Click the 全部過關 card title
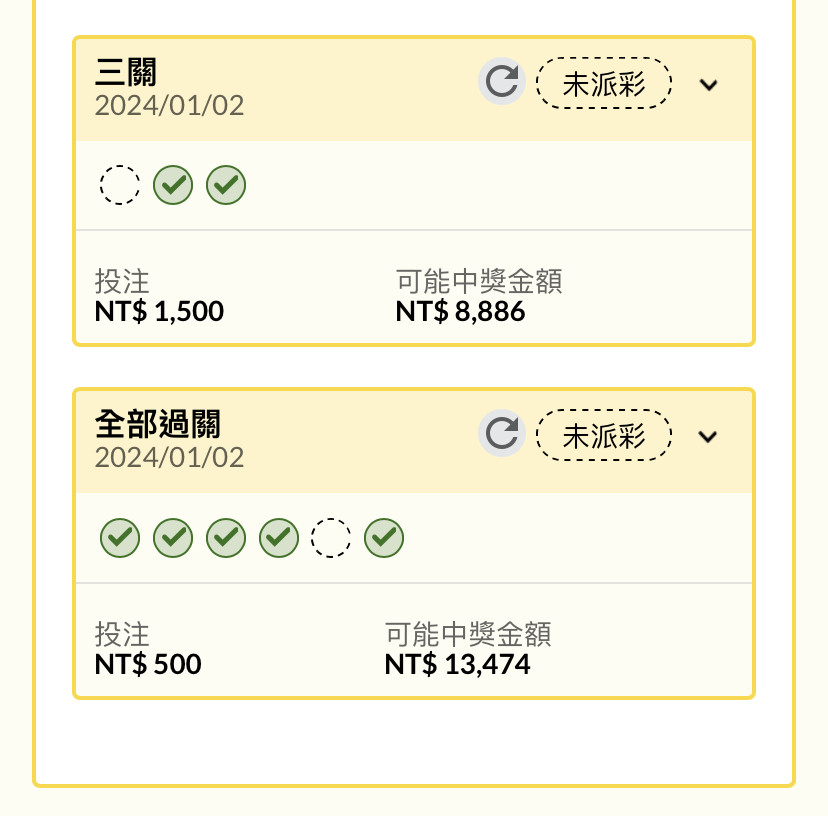828x816 pixels. coord(157,424)
